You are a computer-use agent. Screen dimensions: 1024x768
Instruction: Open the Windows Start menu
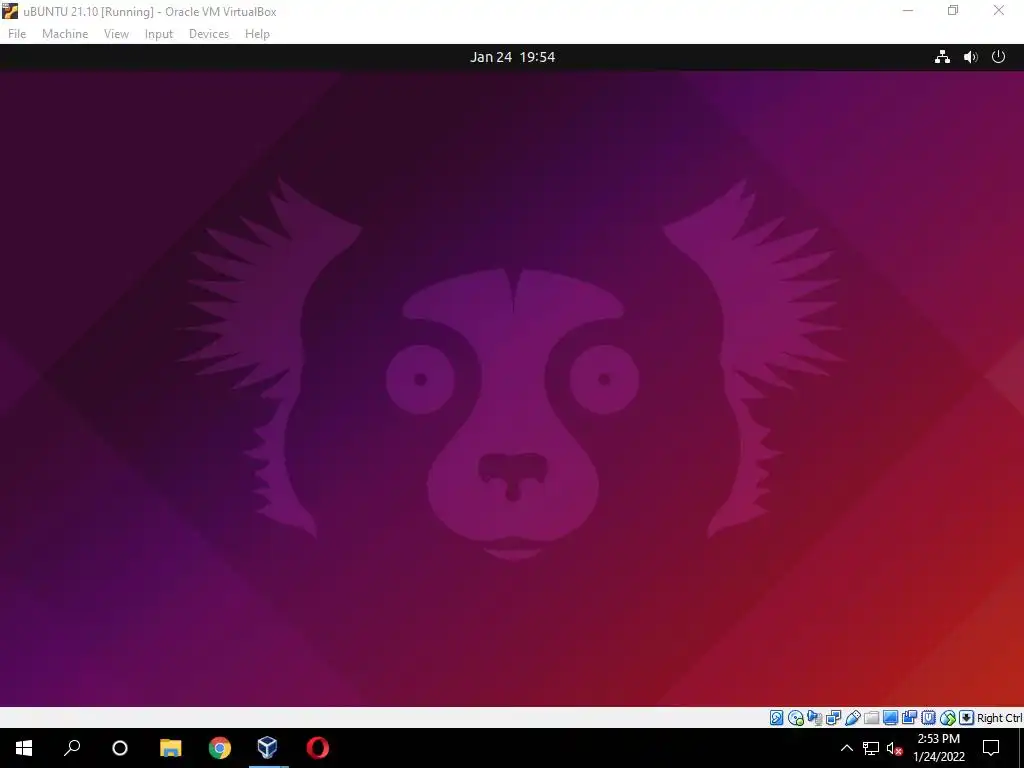[x=24, y=748]
